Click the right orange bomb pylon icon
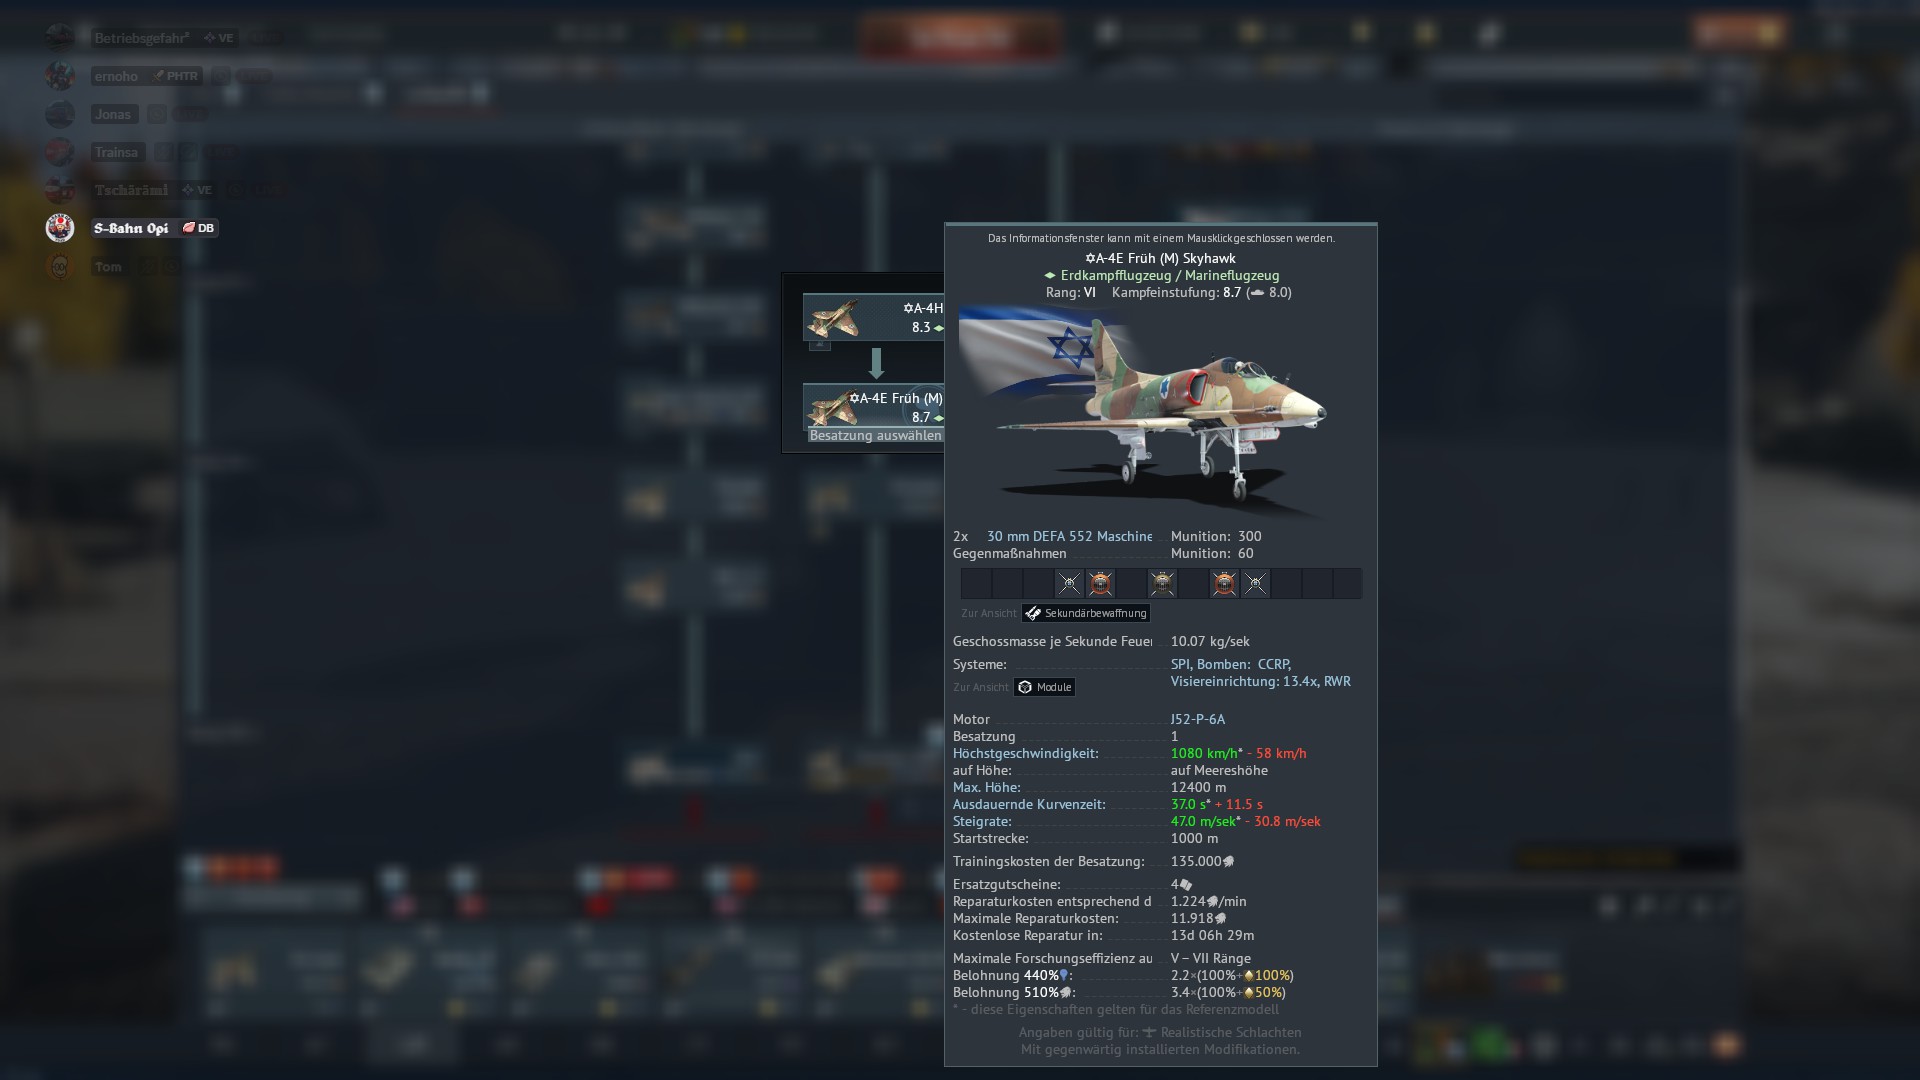The height and width of the screenshot is (1080, 1920). [x=1224, y=583]
